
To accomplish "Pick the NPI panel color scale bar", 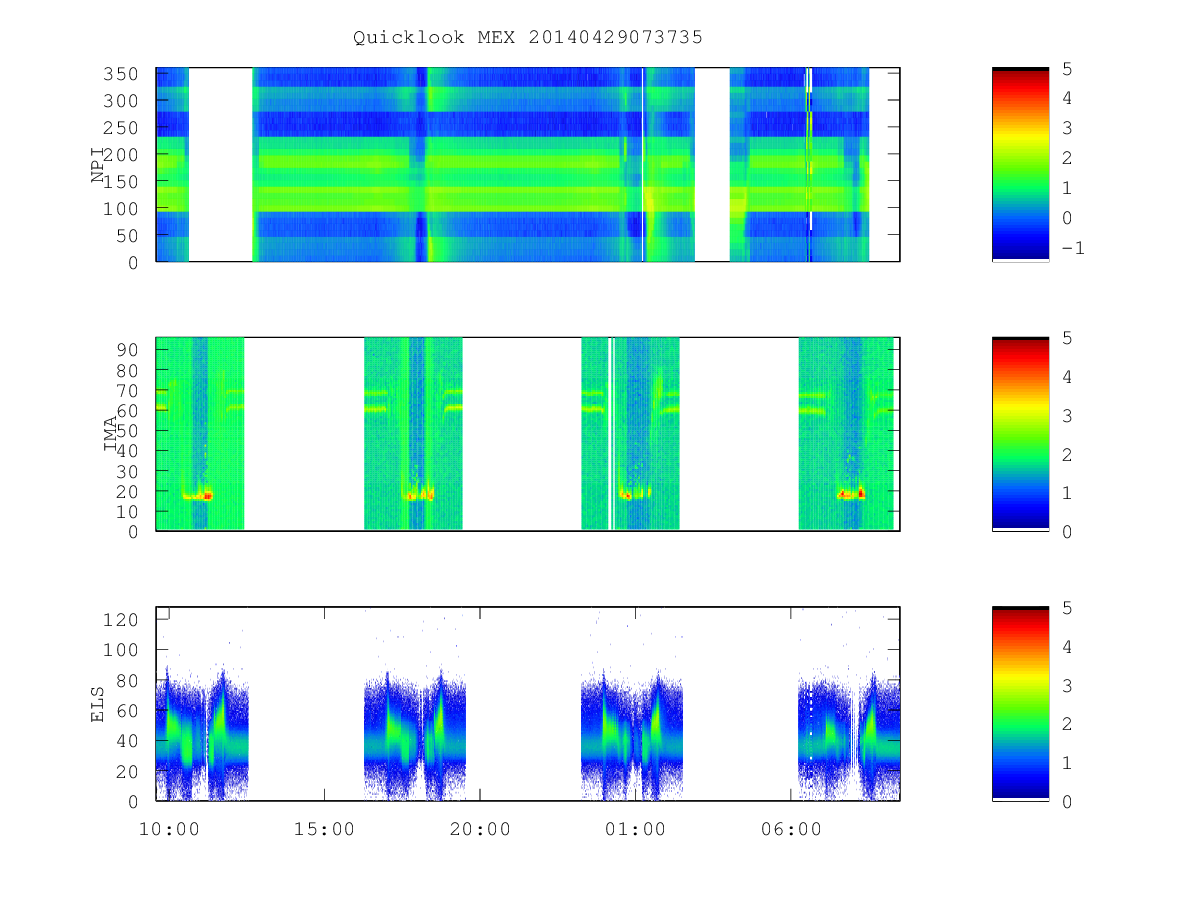I will pos(1020,165).
